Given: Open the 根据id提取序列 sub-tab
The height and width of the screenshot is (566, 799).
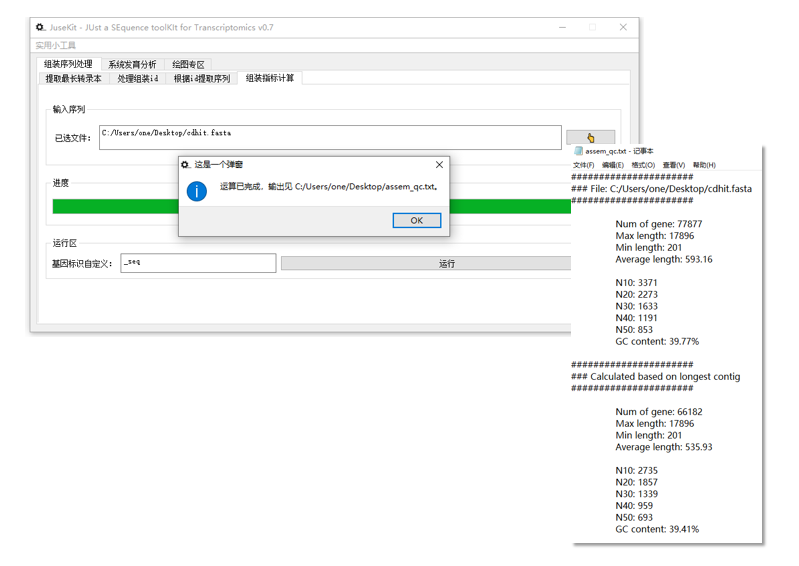Looking at the screenshot, I should pyautogui.click(x=201, y=79).
